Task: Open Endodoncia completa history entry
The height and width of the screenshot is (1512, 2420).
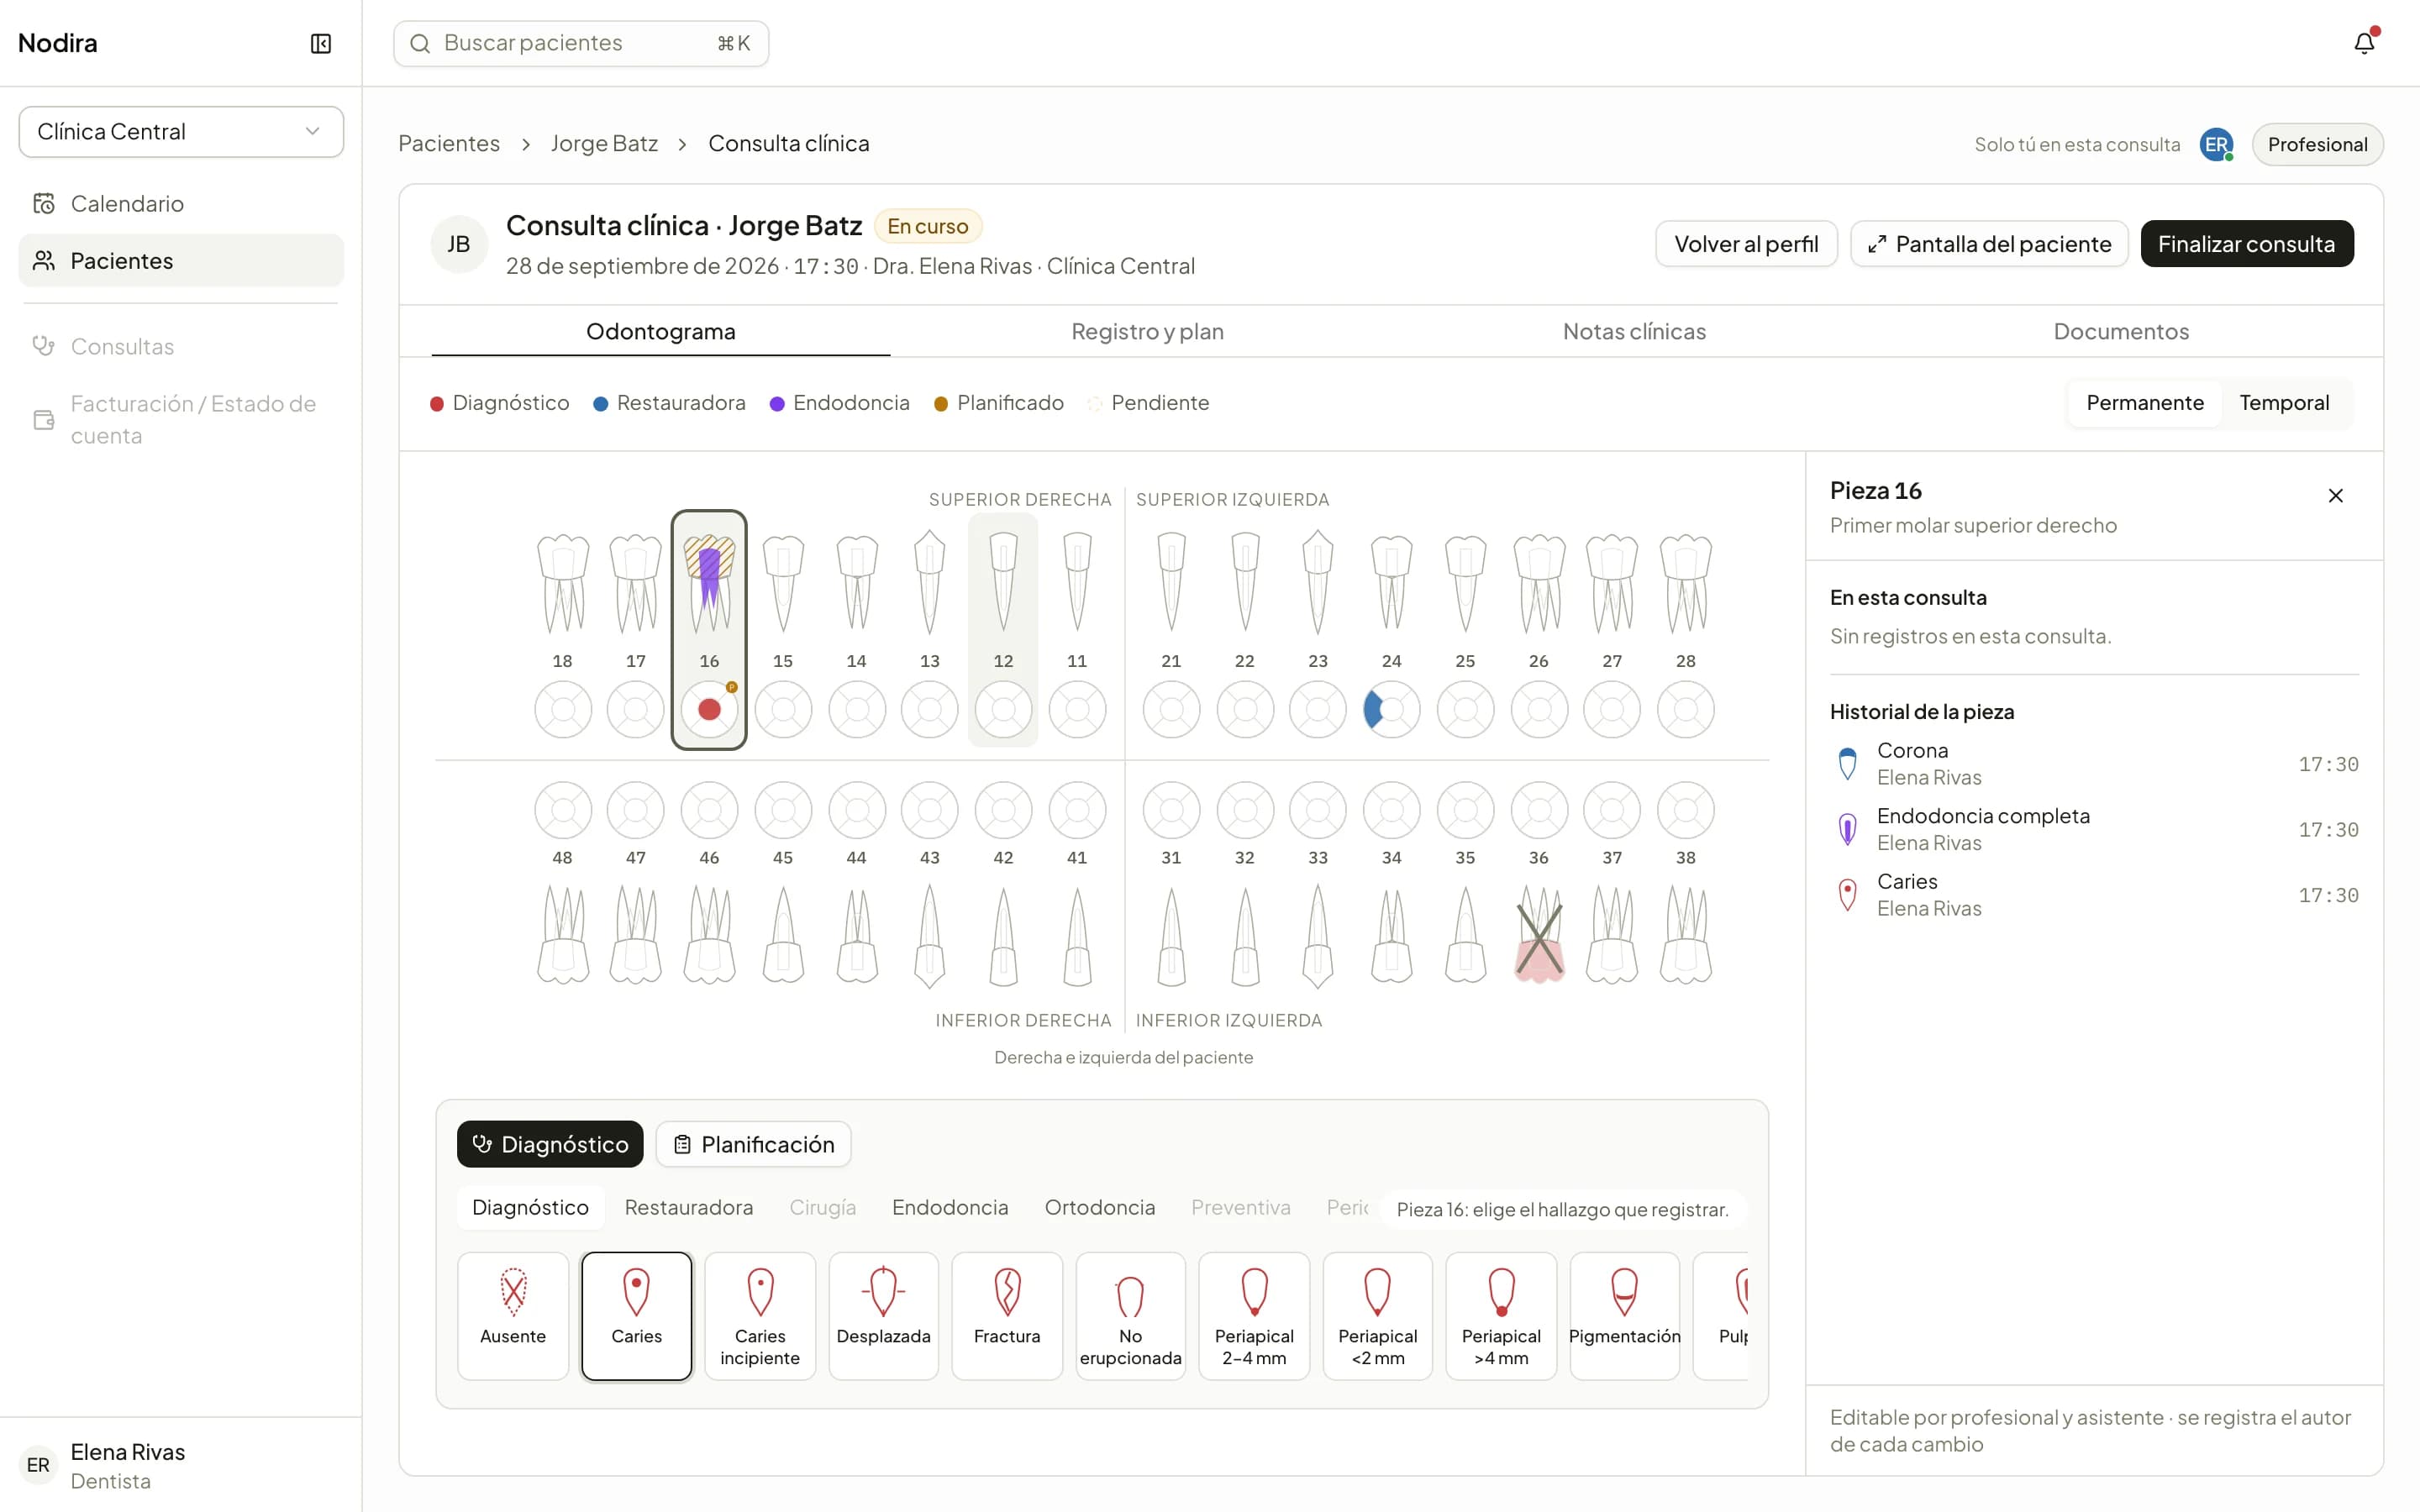Action: tap(2094, 829)
